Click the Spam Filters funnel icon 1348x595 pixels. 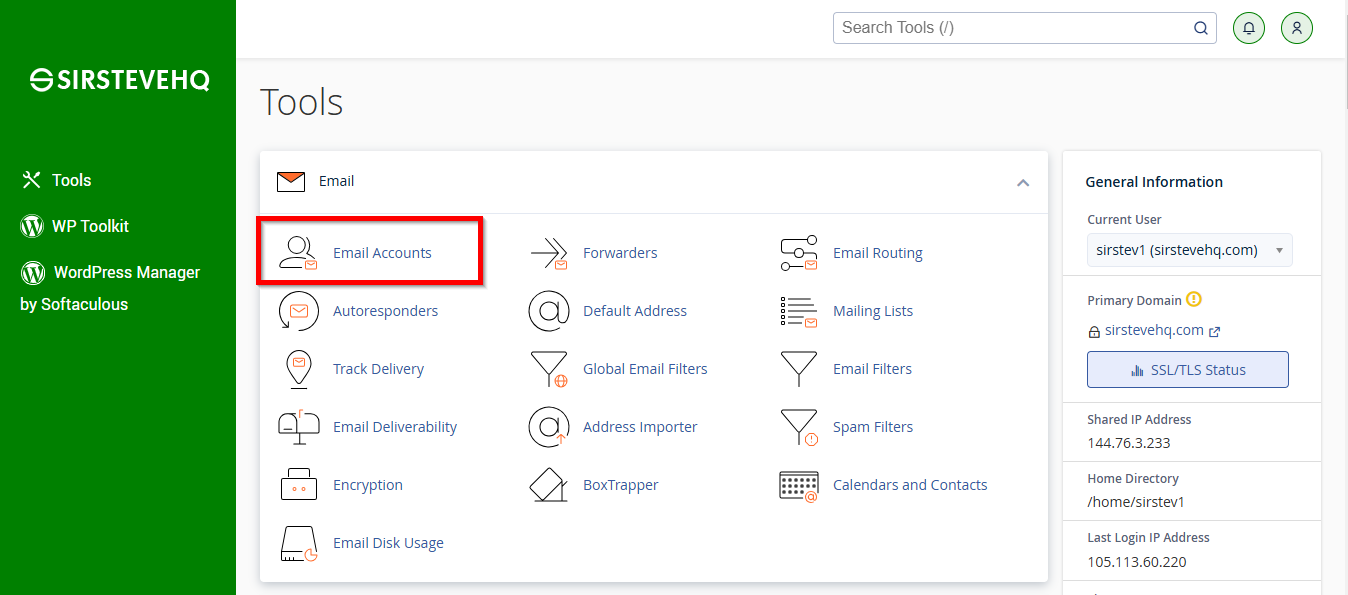[798, 427]
